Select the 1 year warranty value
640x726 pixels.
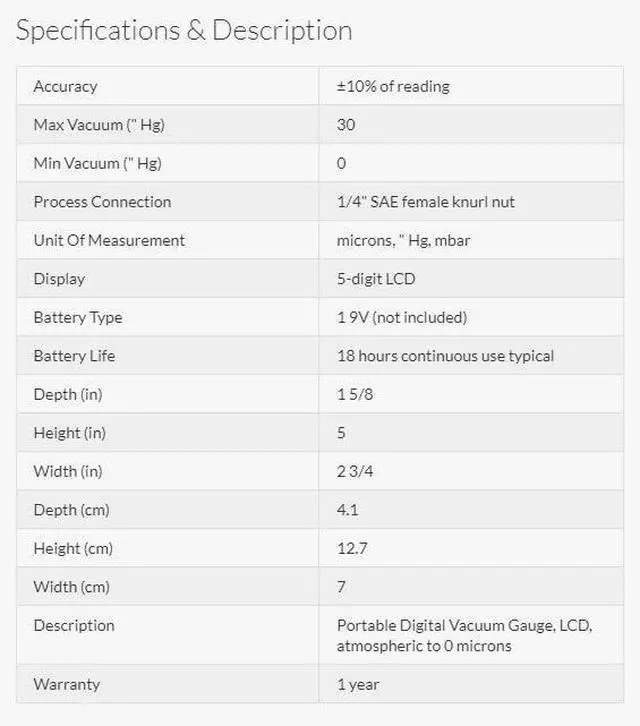(358, 685)
